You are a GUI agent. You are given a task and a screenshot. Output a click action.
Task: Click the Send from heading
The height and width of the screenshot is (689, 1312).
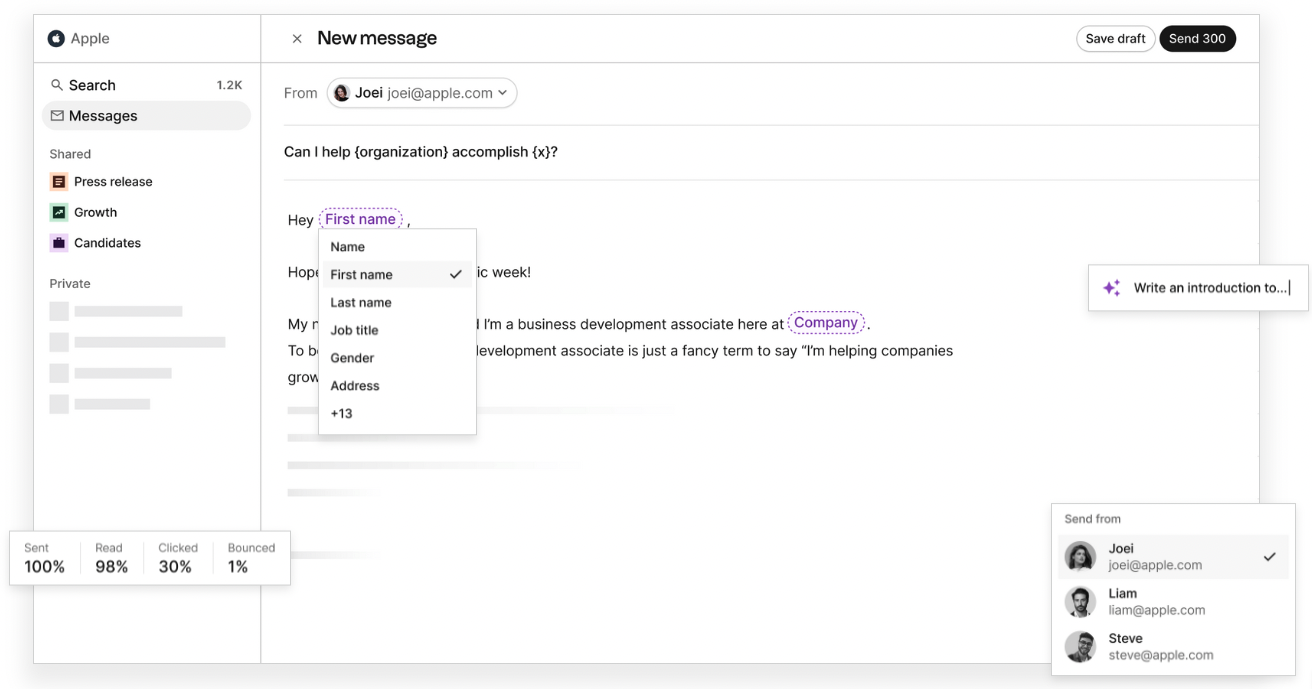pos(1092,519)
